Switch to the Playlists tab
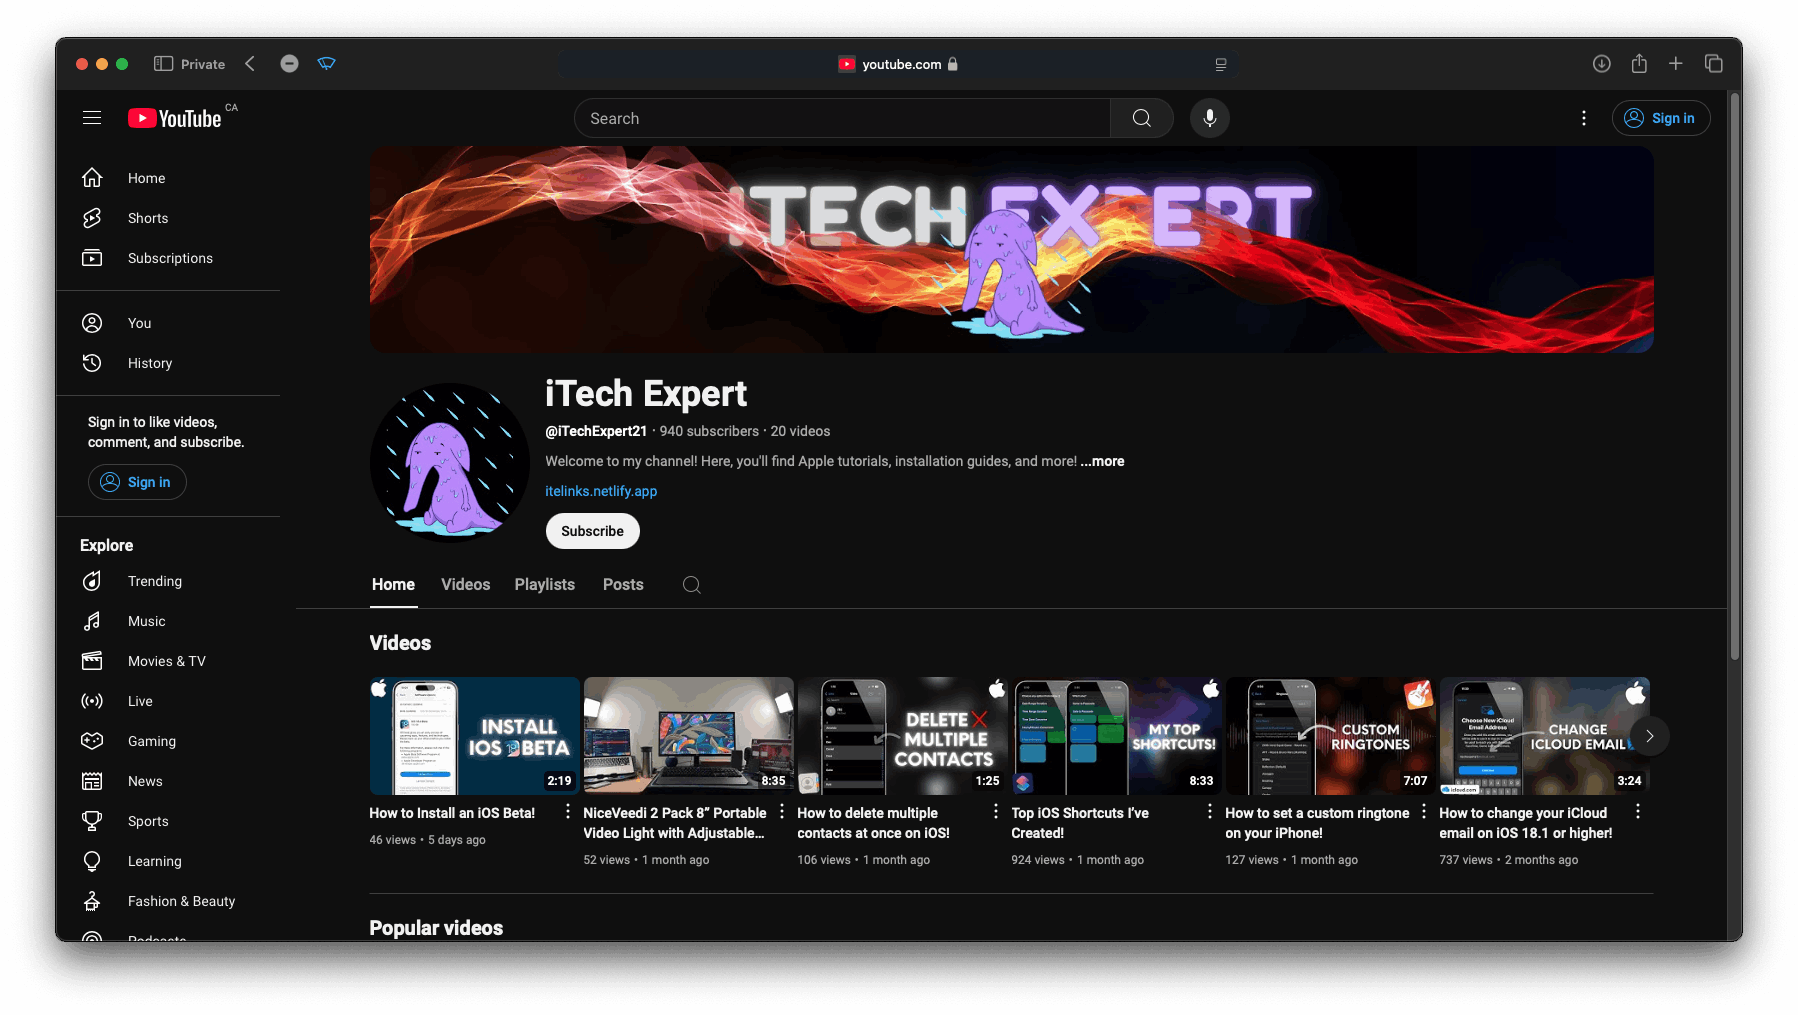The image size is (1798, 1015). pyautogui.click(x=544, y=585)
